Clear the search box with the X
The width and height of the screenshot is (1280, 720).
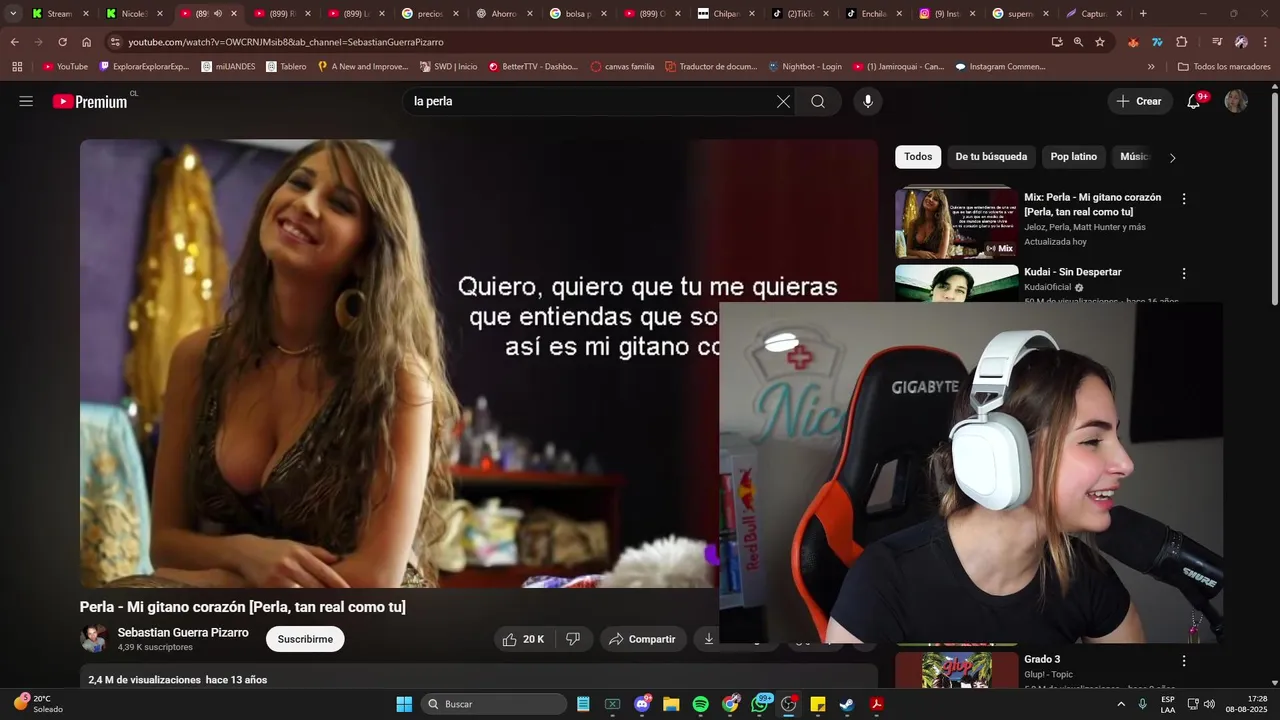coord(783,101)
